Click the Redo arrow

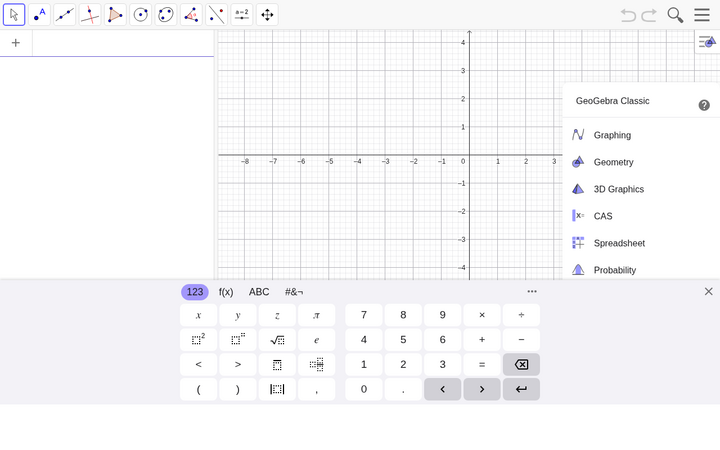(649, 15)
